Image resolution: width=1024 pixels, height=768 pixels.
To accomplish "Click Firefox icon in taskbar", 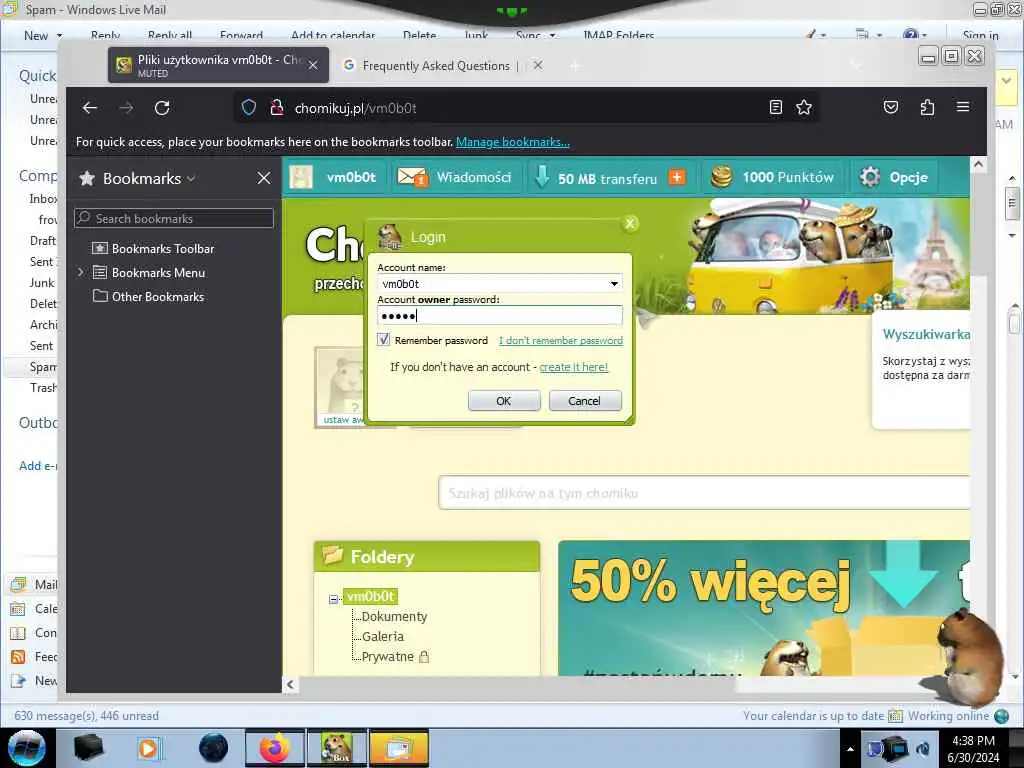I will 275,748.
